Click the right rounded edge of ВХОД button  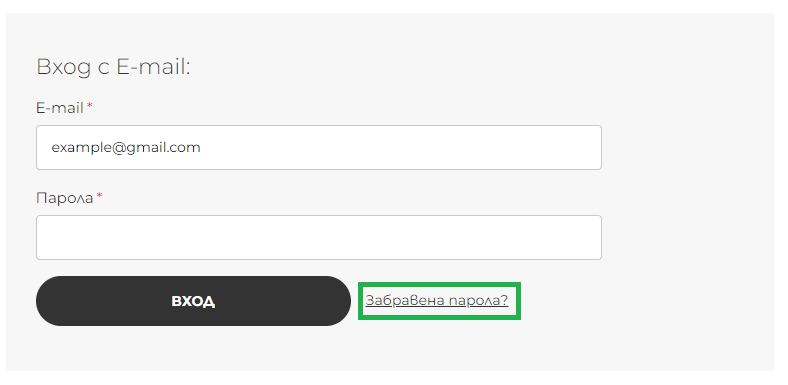(x=343, y=301)
